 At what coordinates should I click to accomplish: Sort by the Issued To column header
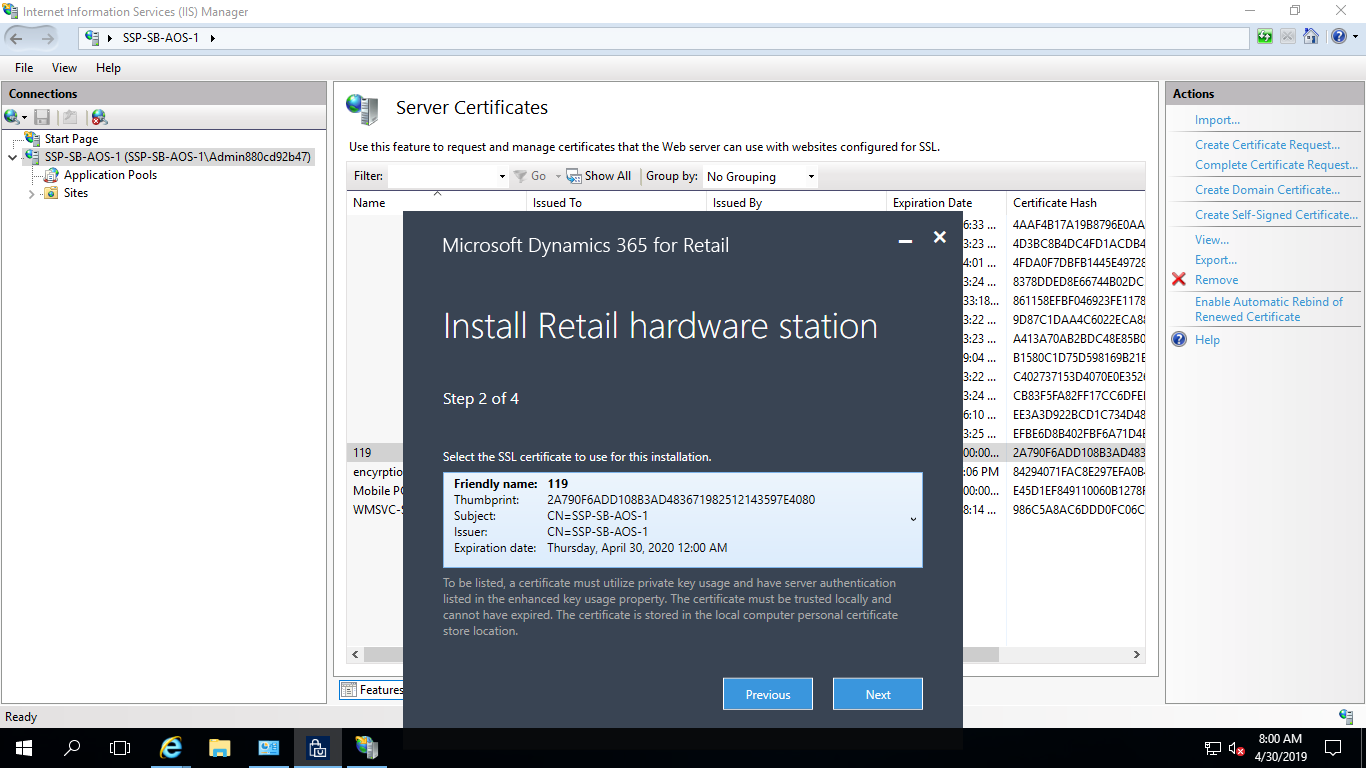pyautogui.click(x=616, y=202)
